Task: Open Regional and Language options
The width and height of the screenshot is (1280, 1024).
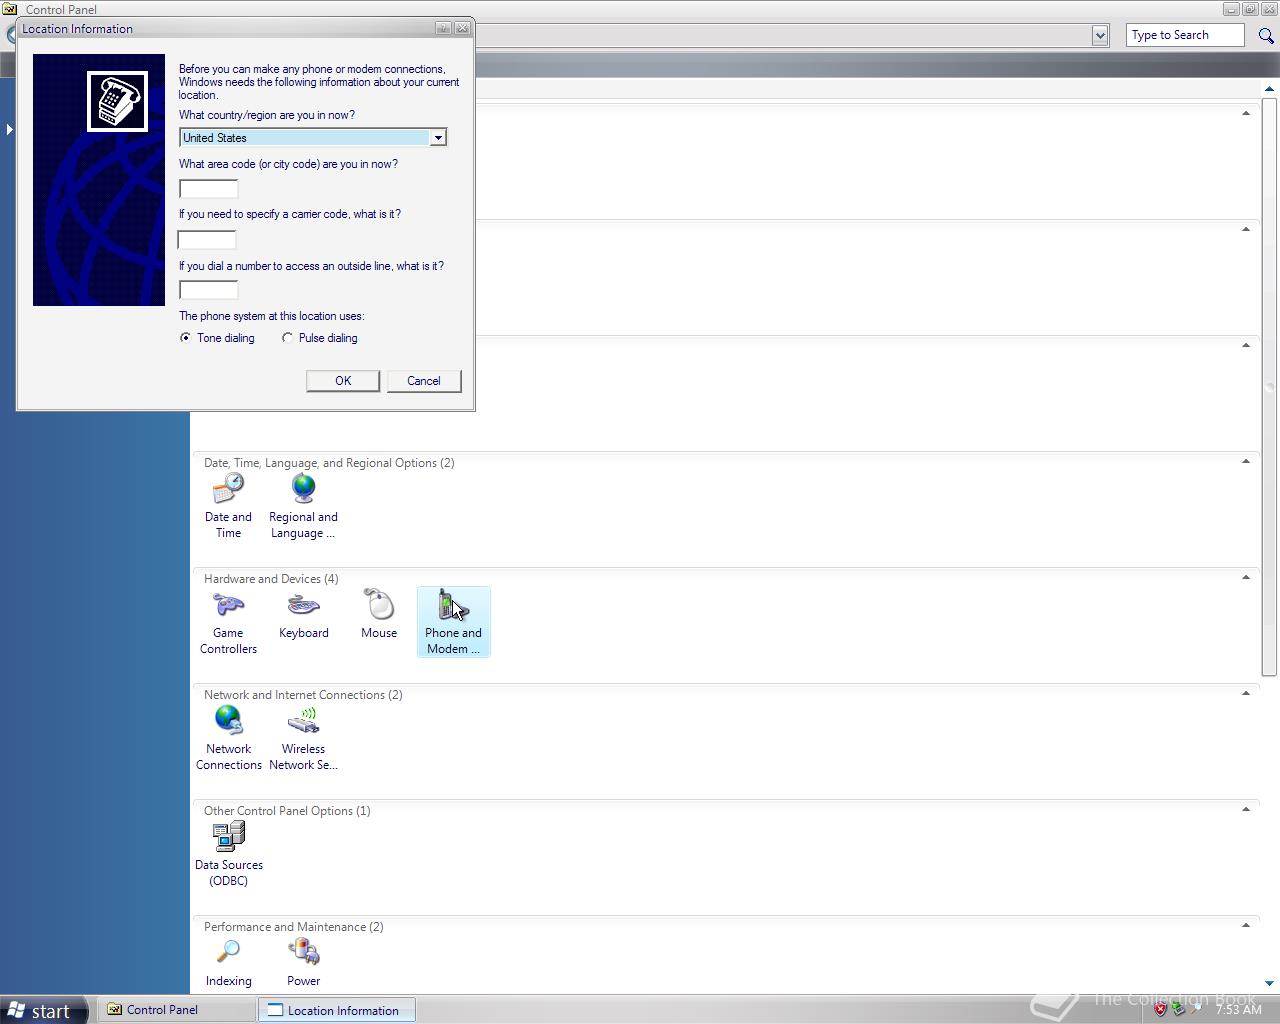Action: click(303, 507)
